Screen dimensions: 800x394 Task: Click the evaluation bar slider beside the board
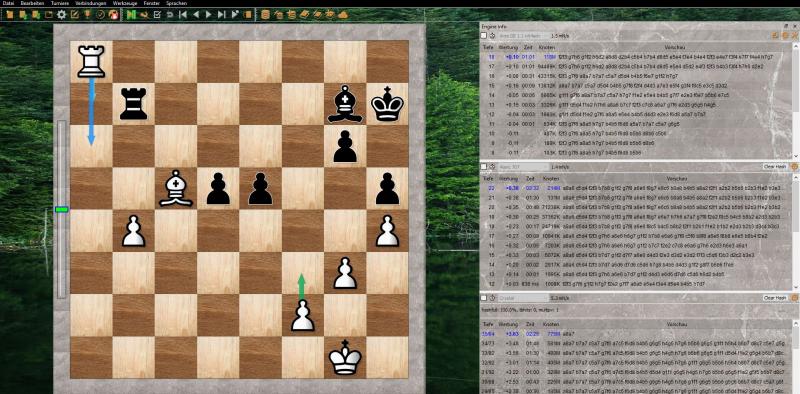pyautogui.click(x=61, y=209)
